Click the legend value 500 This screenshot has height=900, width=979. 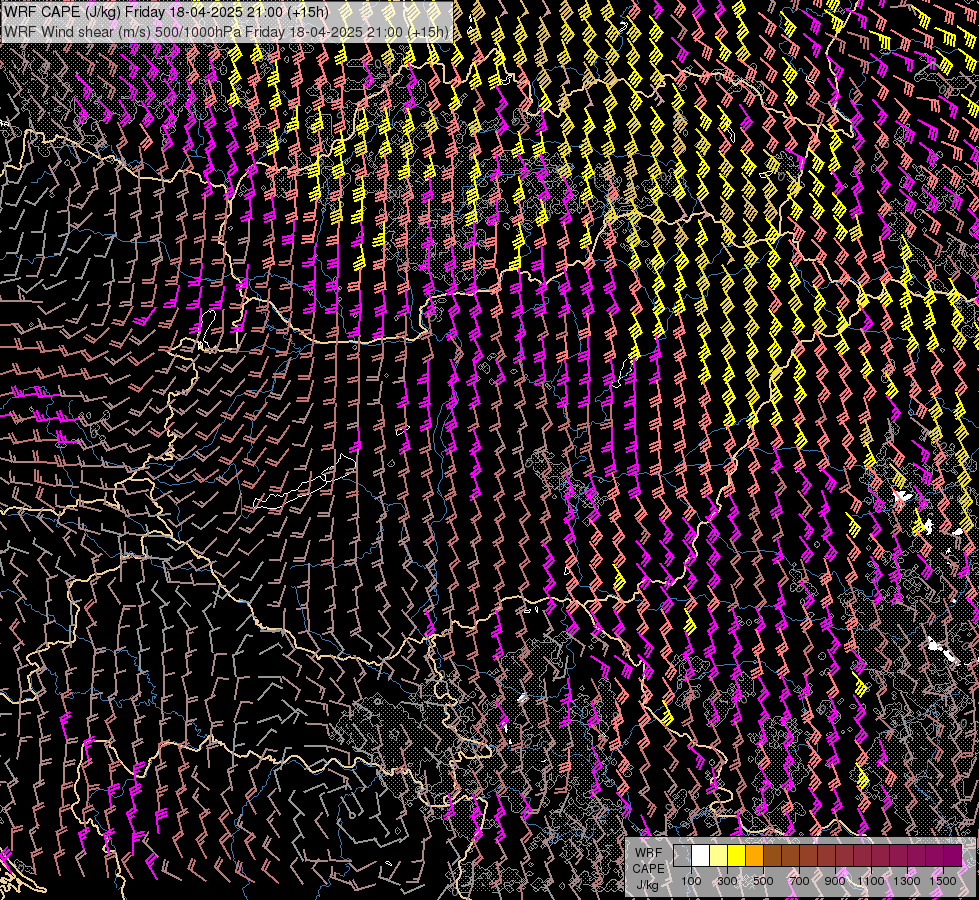(x=763, y=881)
